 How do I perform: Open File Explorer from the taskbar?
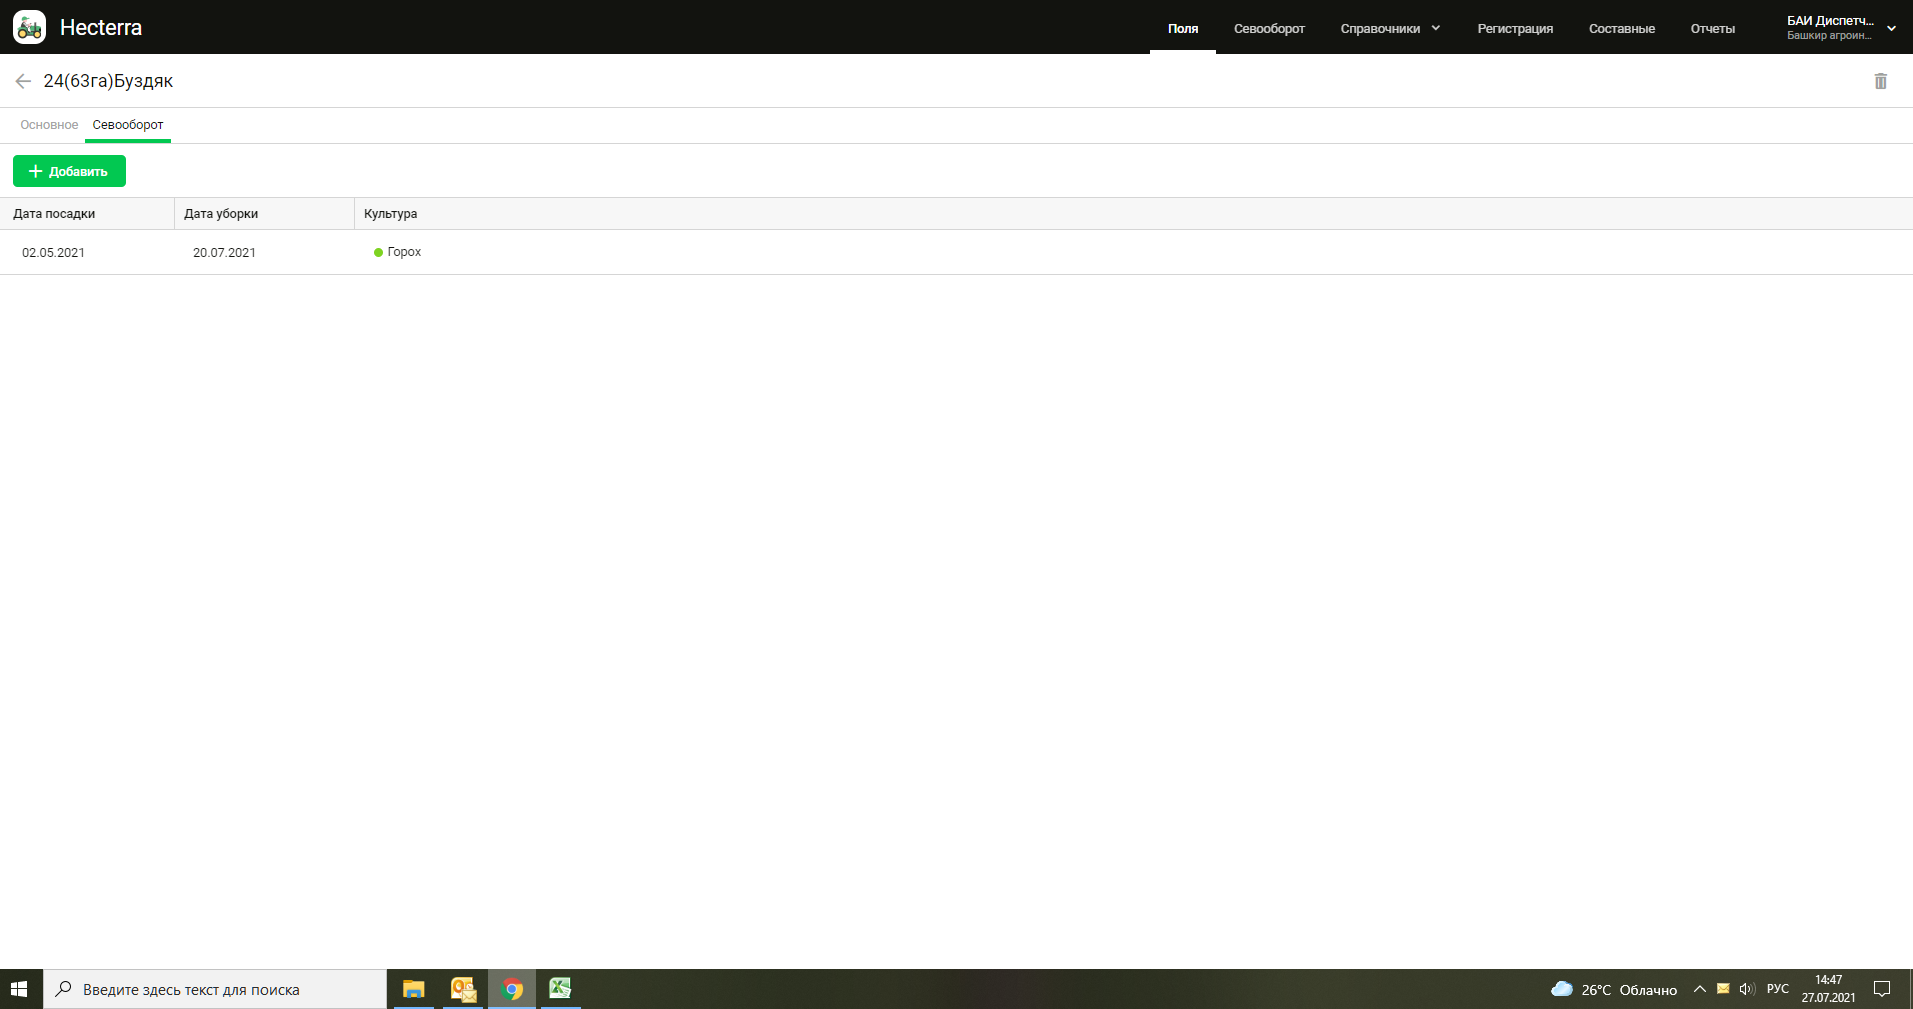(x=413, y=989)
